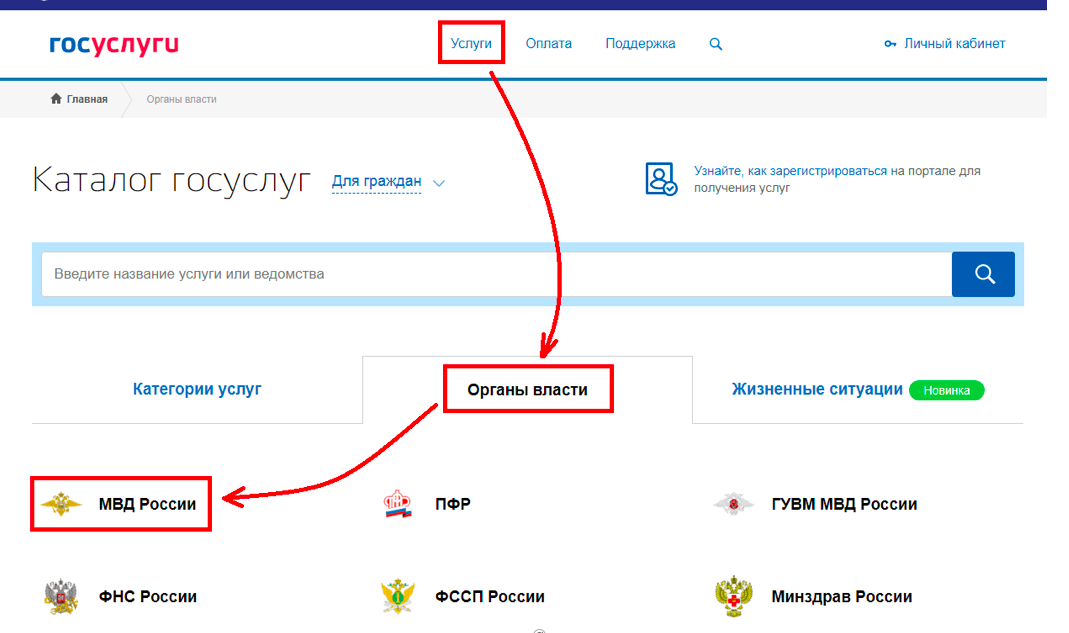Click the Минздрав России emblem icon
Image resolution: width=1069 pixels, height=633 pixels.
point(734,596)
